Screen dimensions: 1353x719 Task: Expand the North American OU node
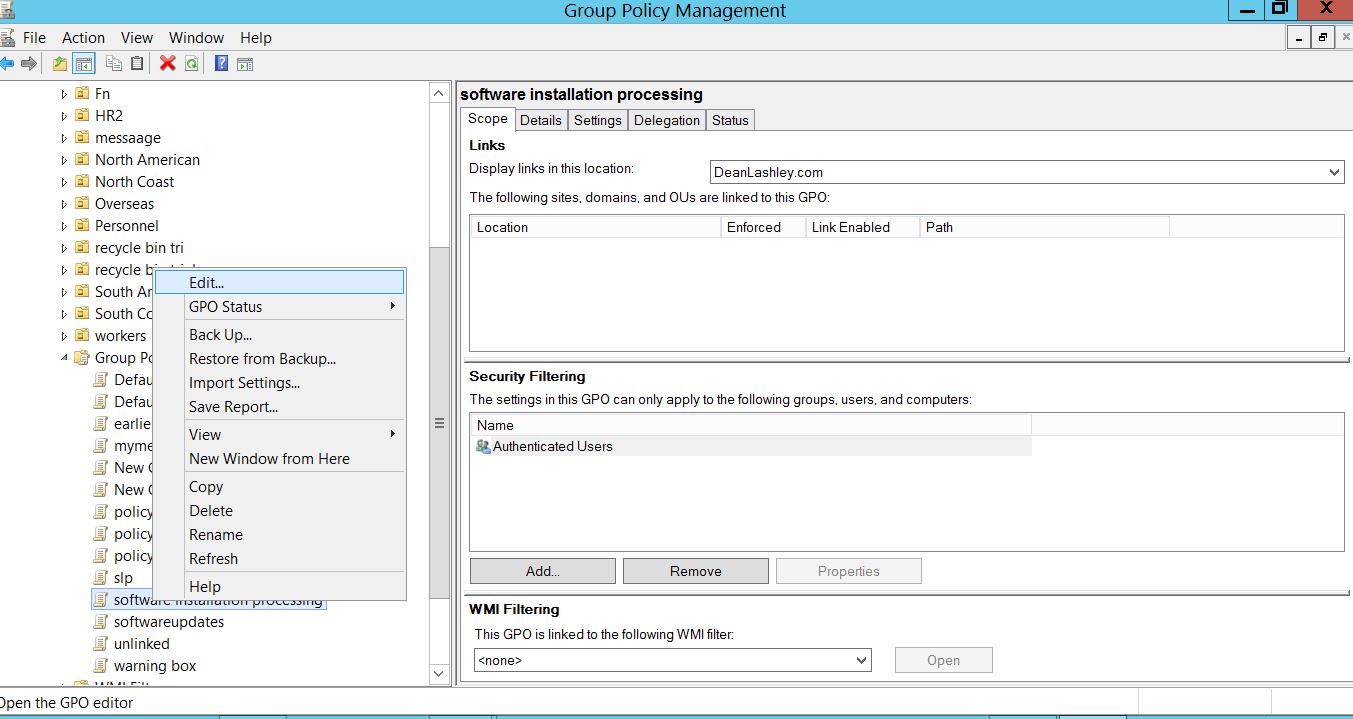[65, 160]
